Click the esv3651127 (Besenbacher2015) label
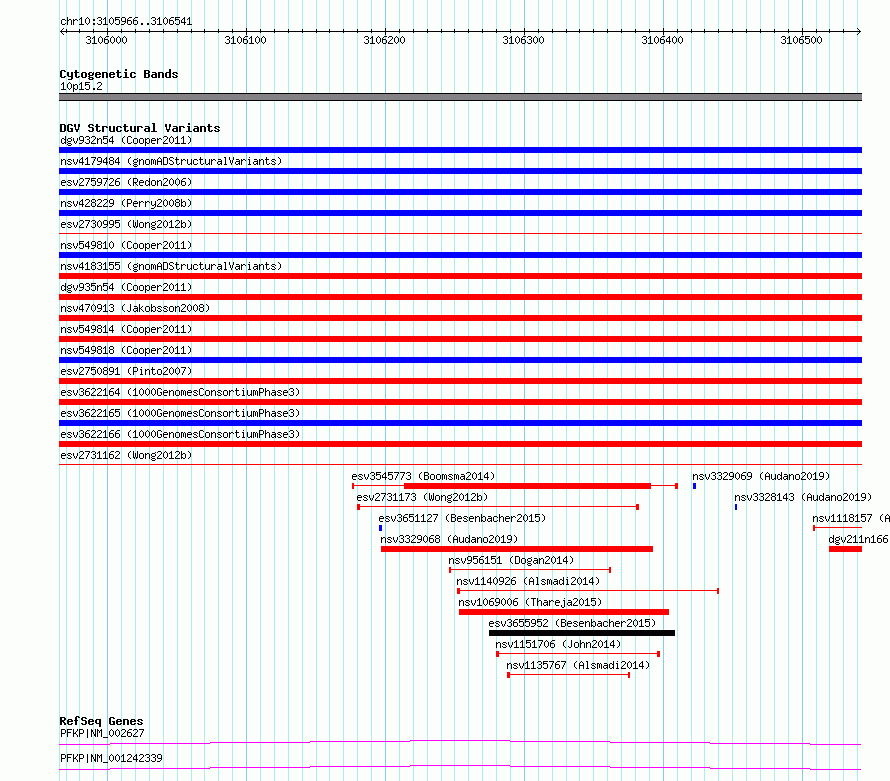Viewport: 890px width, 781px height. [x=462, y=518]
